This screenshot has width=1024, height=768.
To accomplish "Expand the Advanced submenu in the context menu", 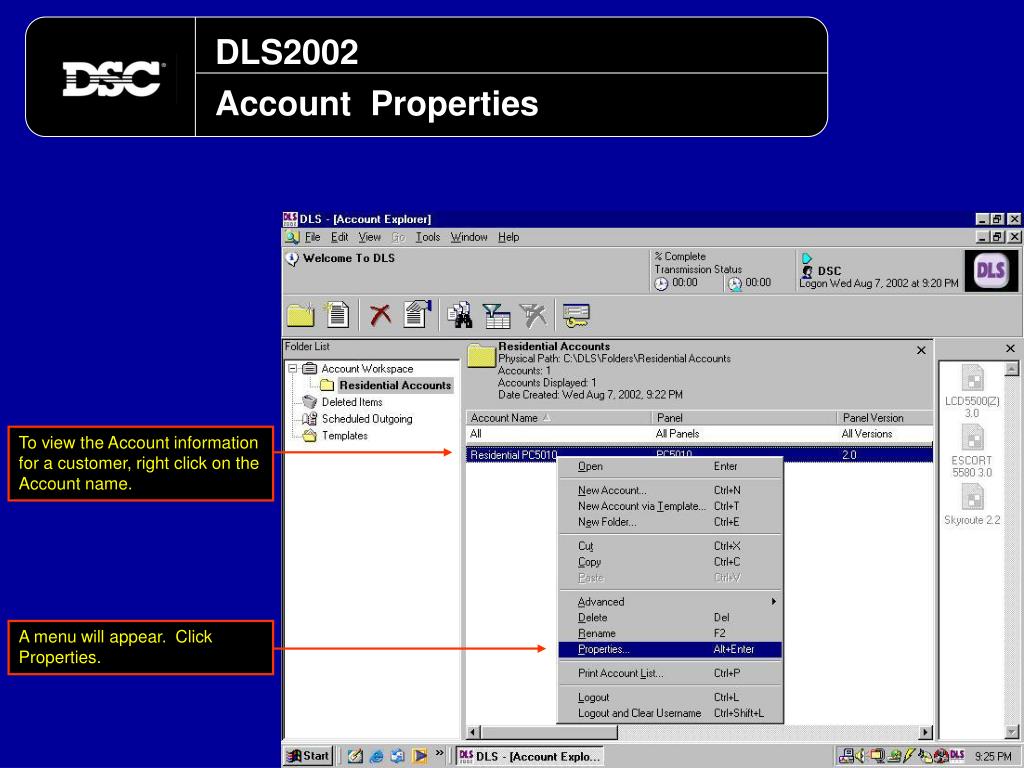I will [x=671, y=601].
